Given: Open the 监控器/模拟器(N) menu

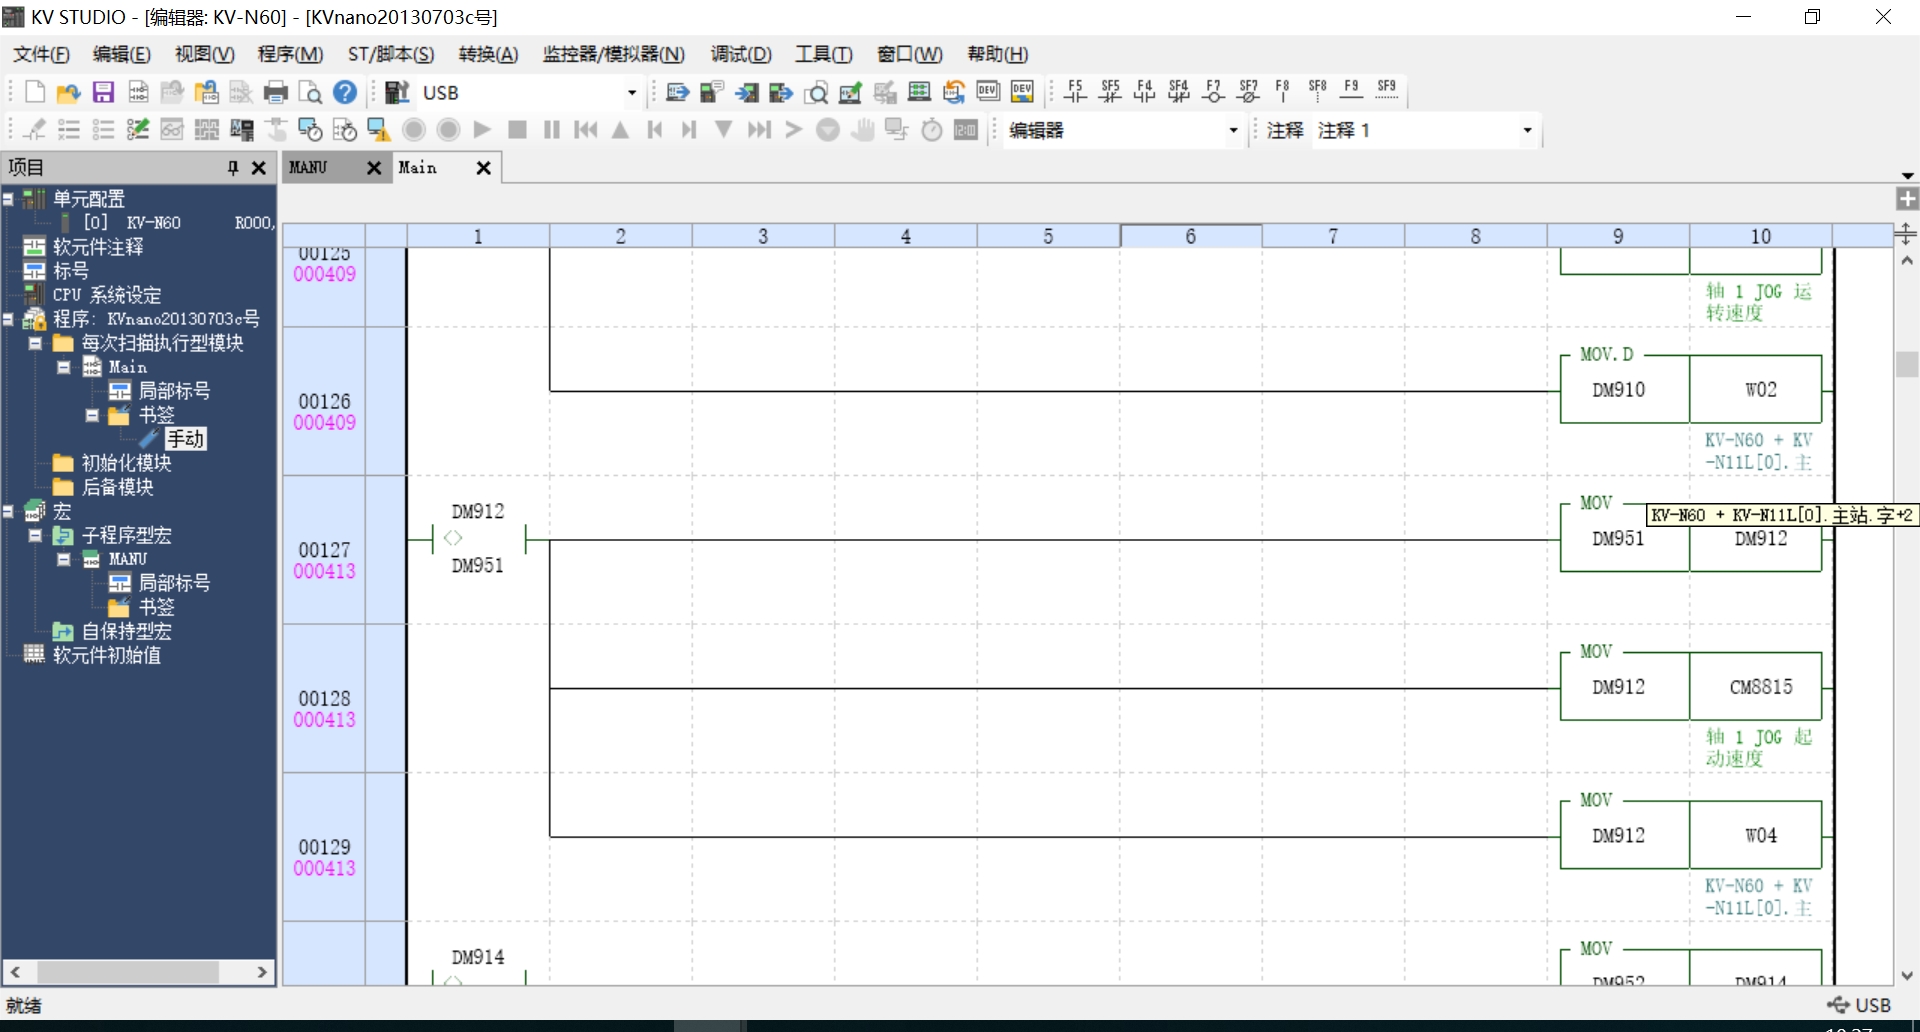Looking at the screenshot, I should [x=613, y=54].
